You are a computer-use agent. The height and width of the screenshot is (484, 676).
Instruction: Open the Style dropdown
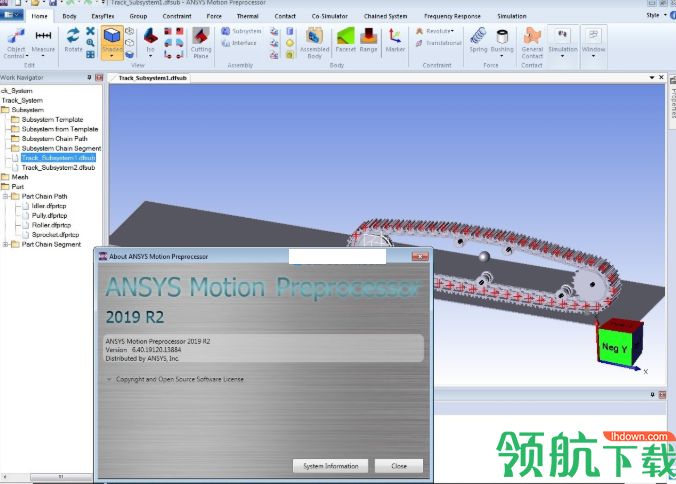(x=657, y=15)
